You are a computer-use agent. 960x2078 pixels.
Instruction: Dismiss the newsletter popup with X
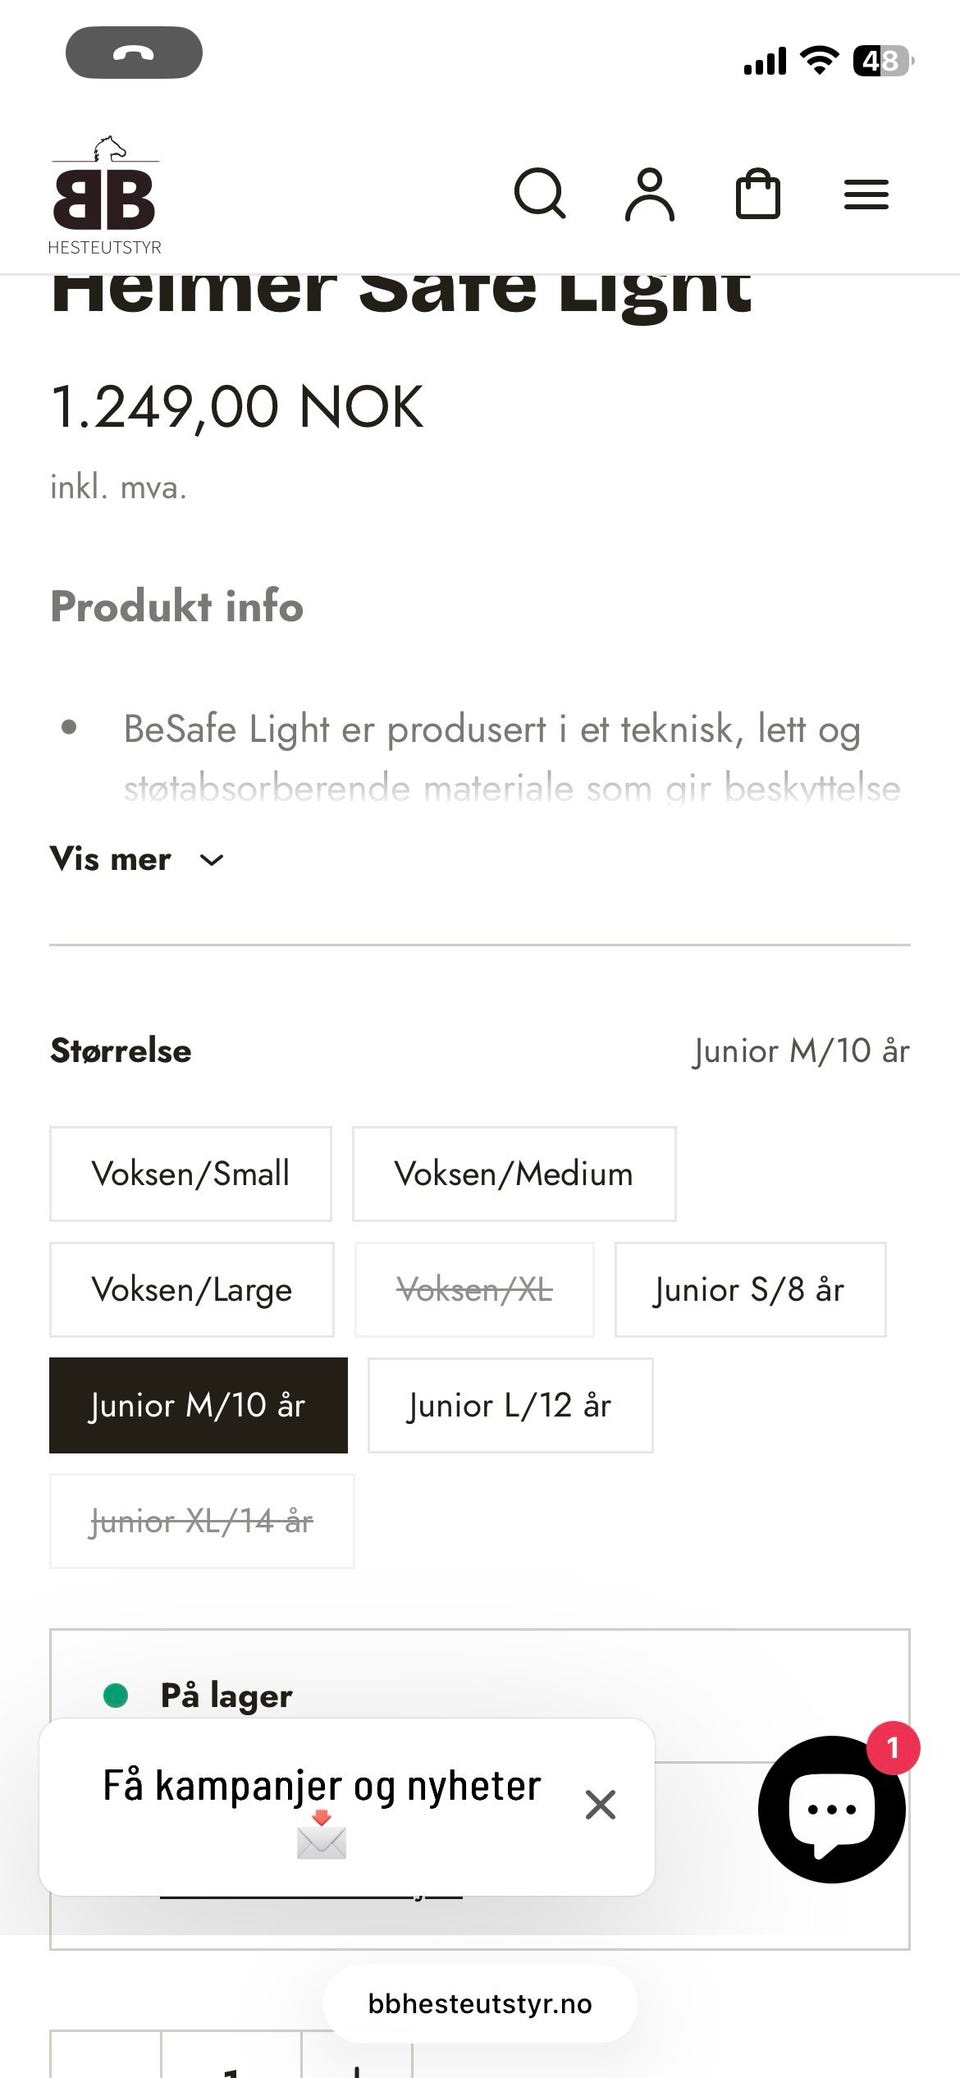600,1804
